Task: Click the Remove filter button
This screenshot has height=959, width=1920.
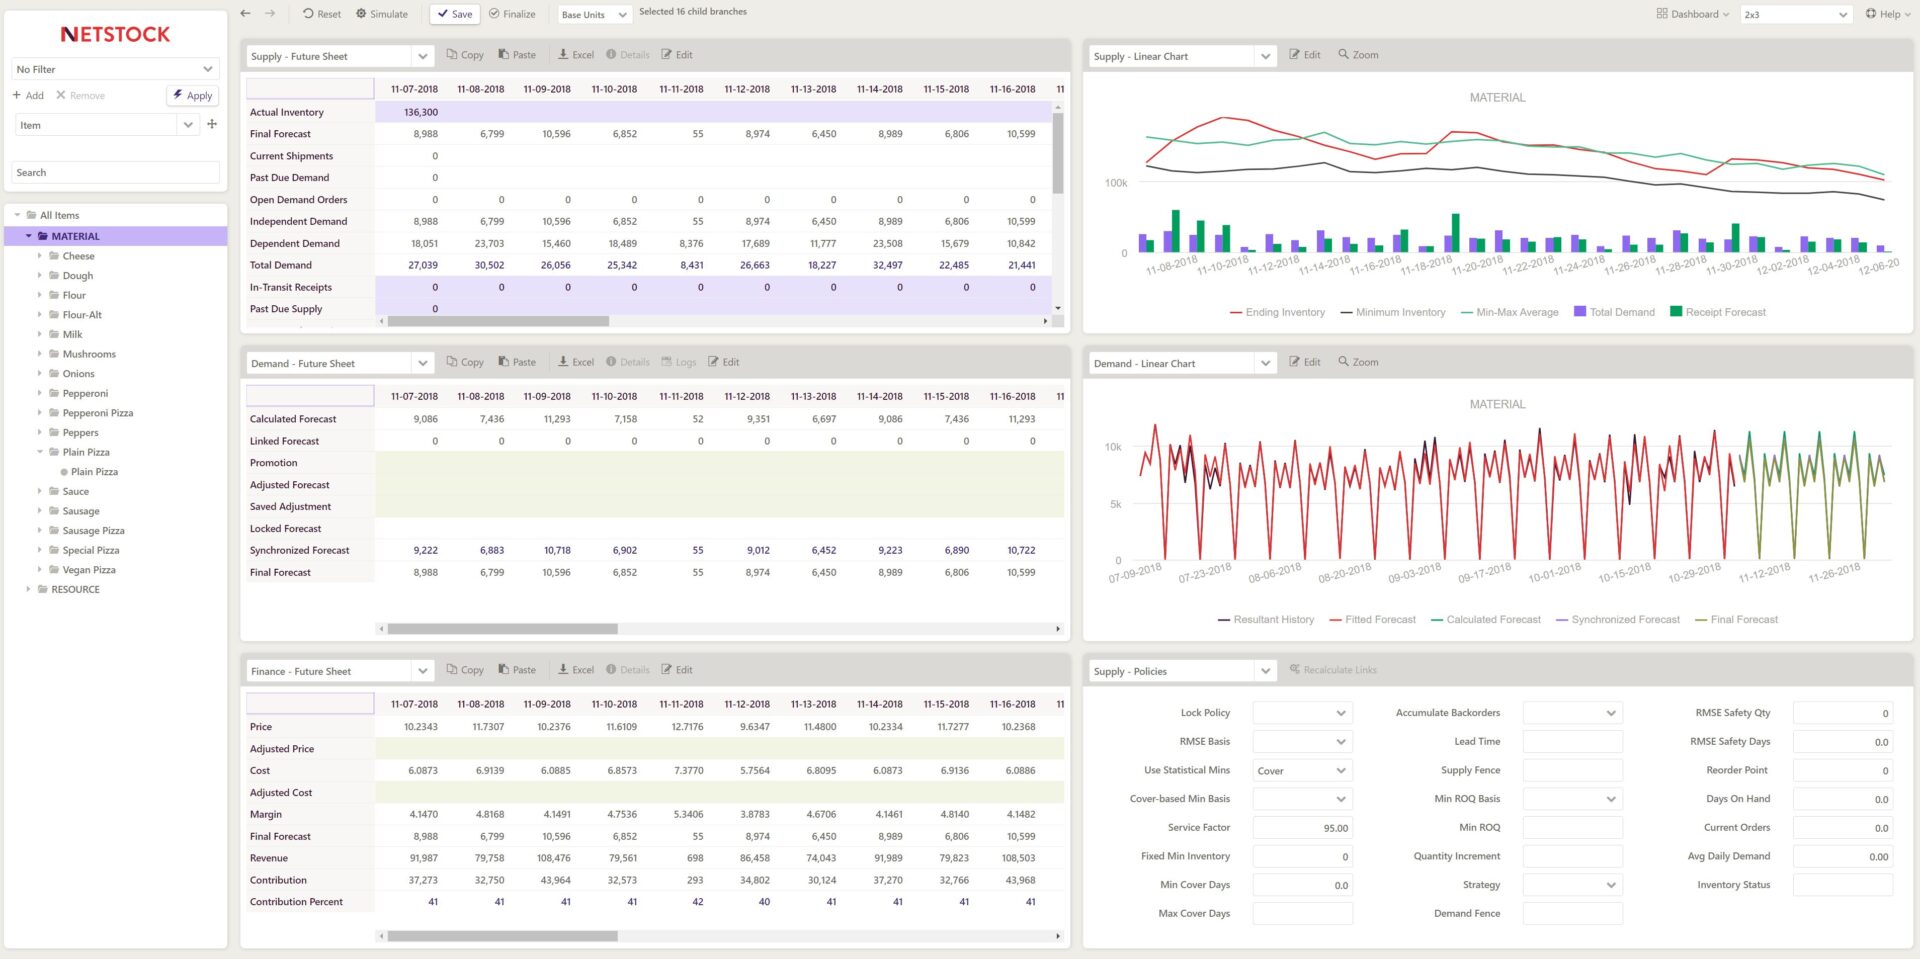Action: (80, 95)
